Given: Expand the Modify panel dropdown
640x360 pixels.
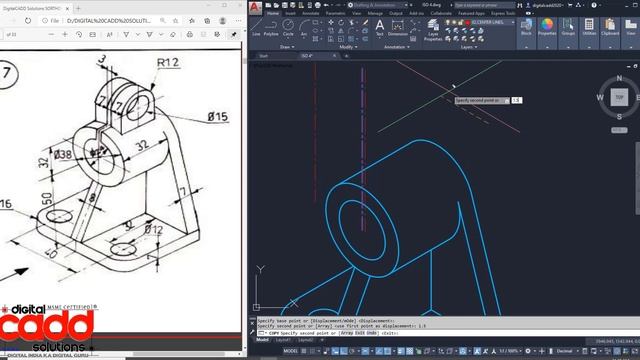Looking at the screenshot, I should click(348, 47).
